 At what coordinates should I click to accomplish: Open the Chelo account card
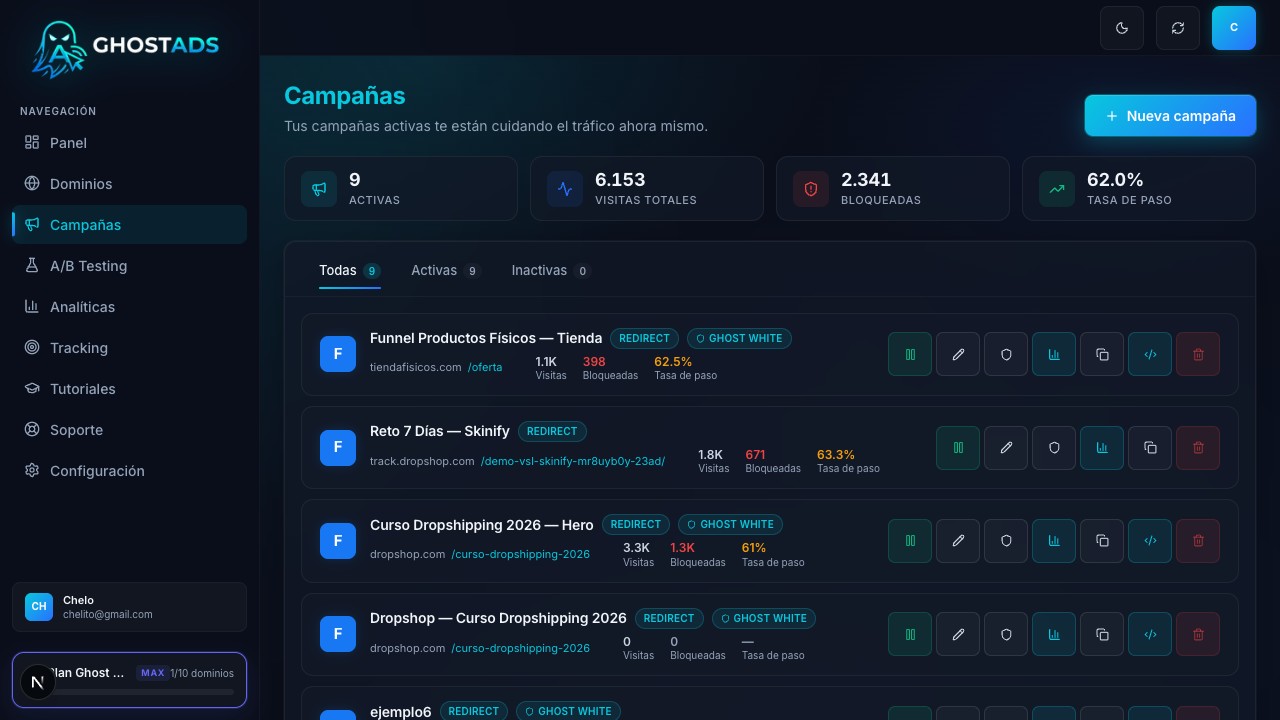pos(129,607)
